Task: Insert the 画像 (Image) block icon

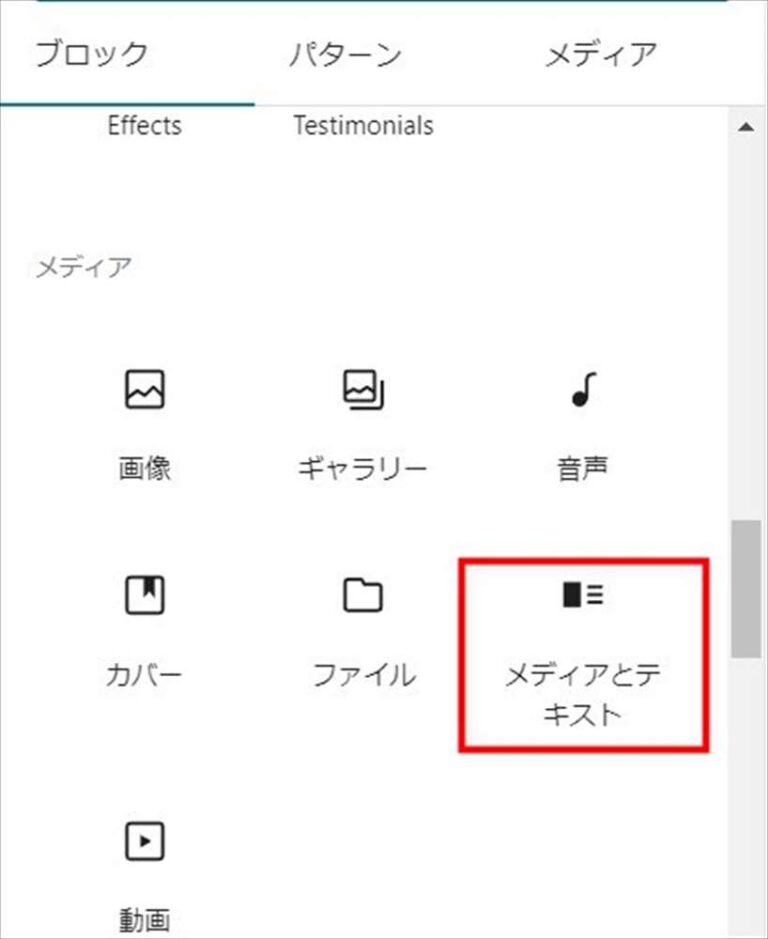Action: [x=145, y=390]
